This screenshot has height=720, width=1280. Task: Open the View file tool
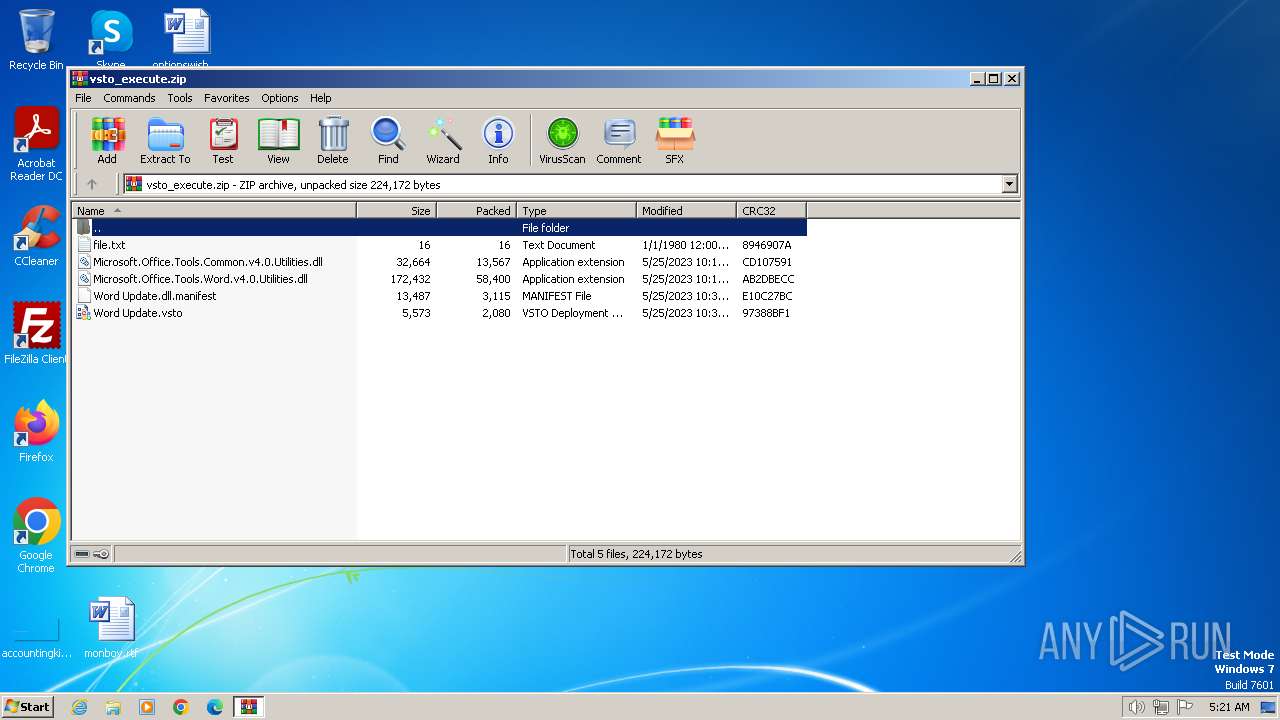[x=278, y=140]
